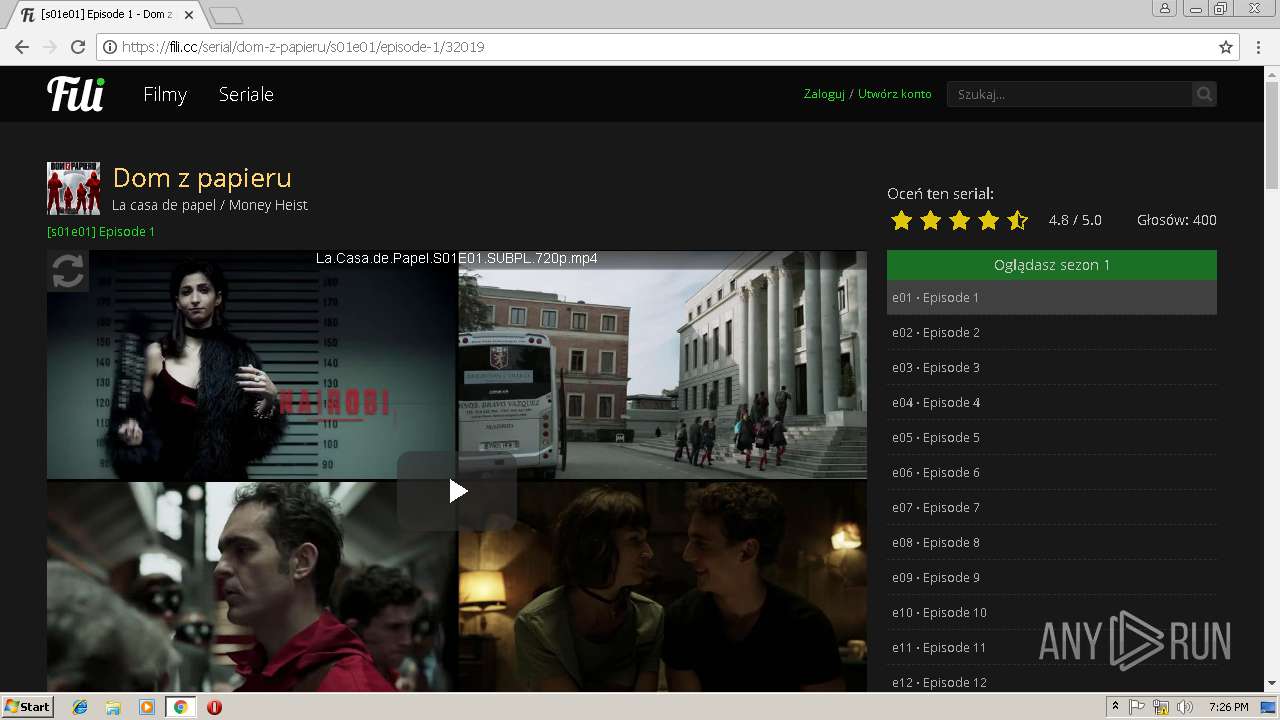This screenshot has width=1280, height=720.
Task: Rate the series four stars
Action: 988,220
